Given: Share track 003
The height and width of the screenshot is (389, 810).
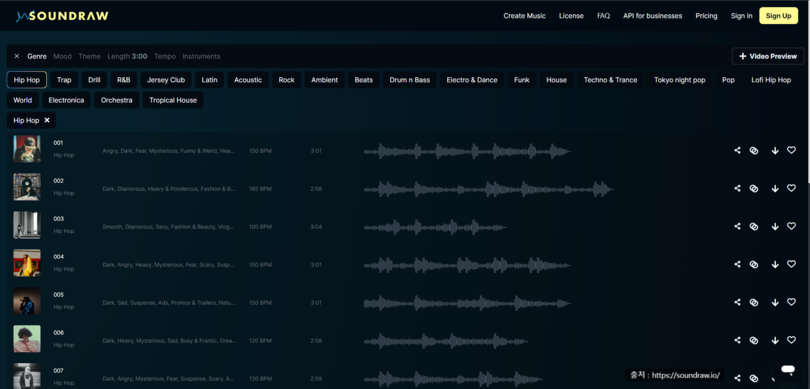Looking at the screenshot, I should pos(737,226).
